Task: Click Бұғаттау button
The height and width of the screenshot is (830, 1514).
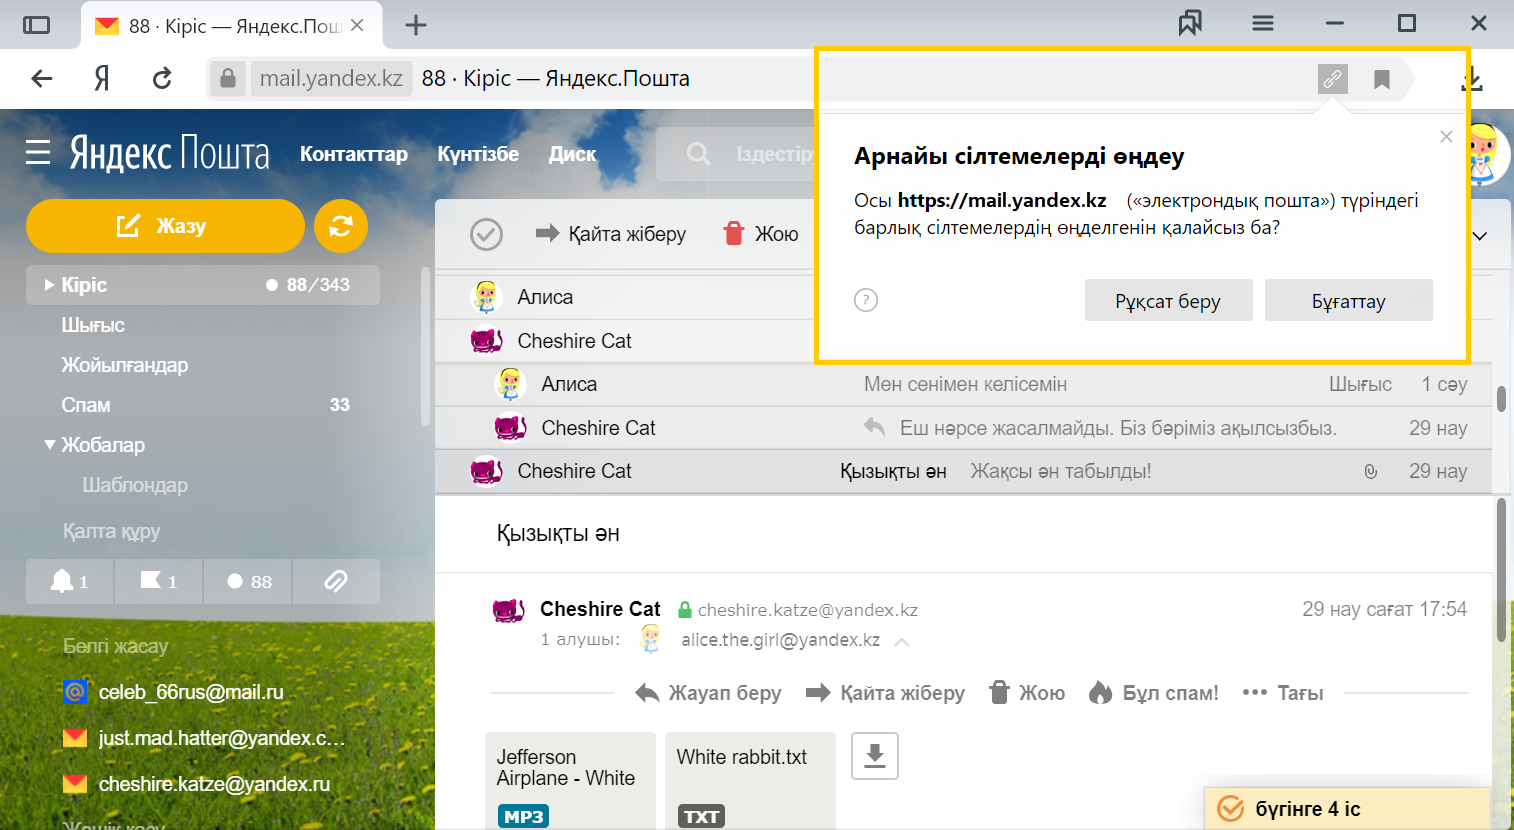Action: [x=1348, y=300]
